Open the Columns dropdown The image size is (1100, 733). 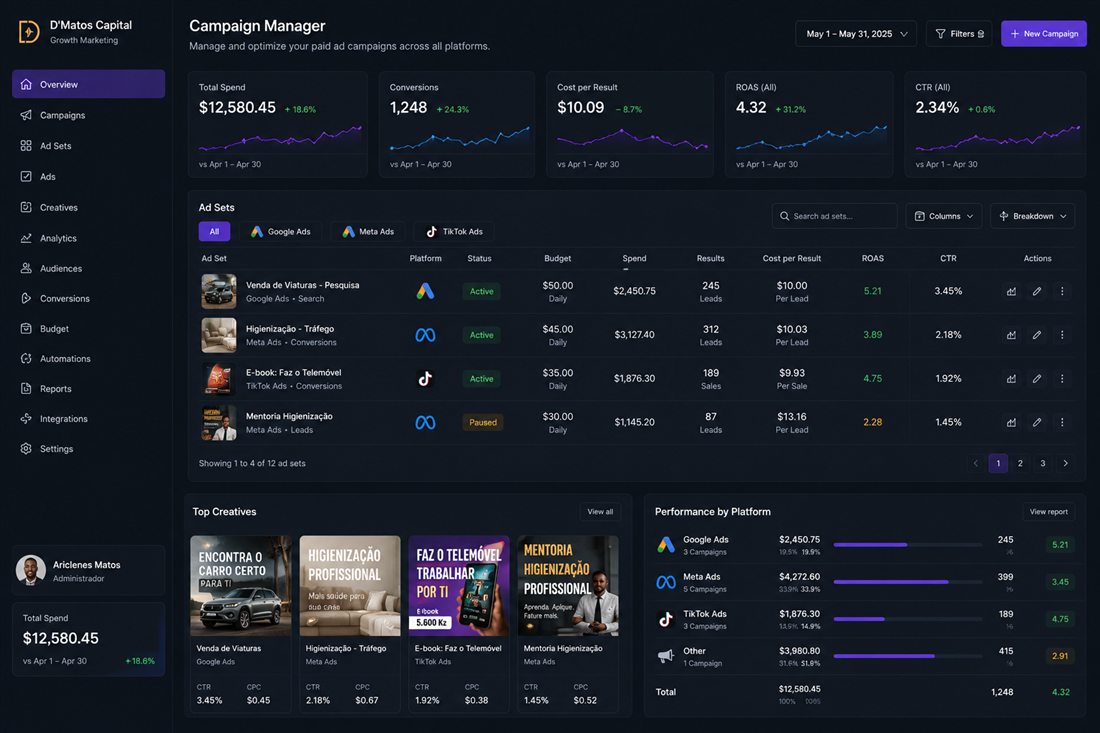pos(944,216)
